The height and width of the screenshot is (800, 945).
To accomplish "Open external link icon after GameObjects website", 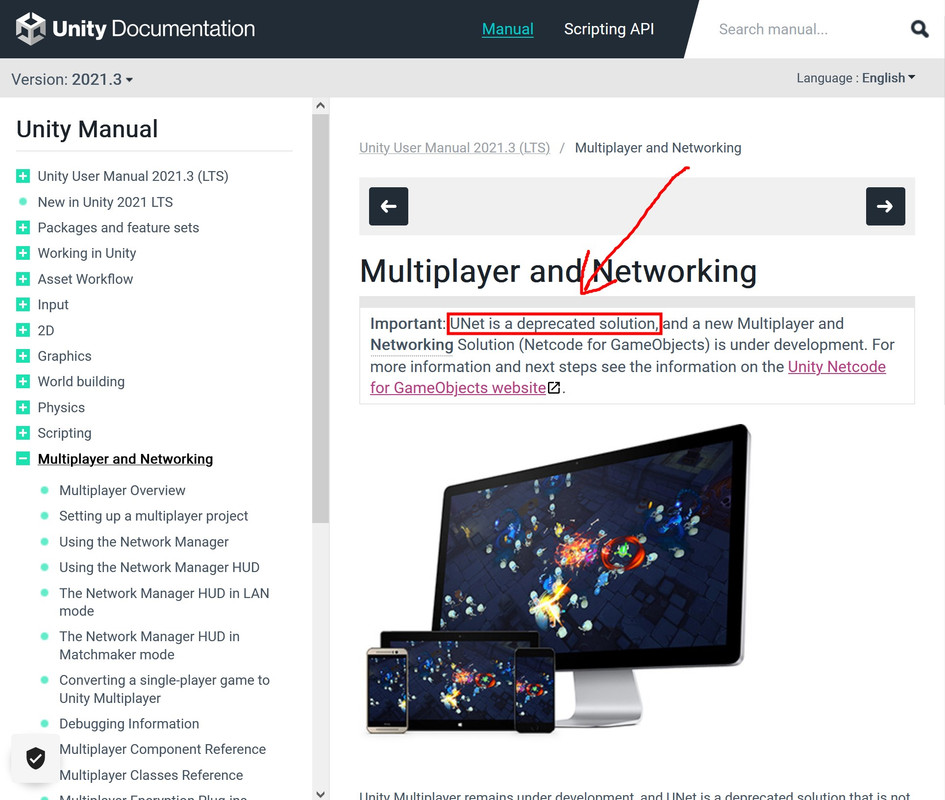I will pos(554,388).
